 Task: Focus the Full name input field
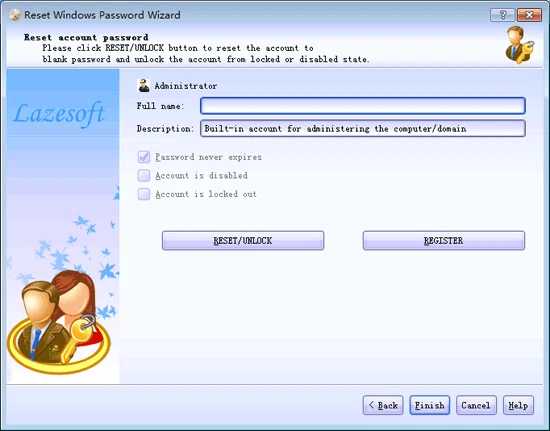363,106
